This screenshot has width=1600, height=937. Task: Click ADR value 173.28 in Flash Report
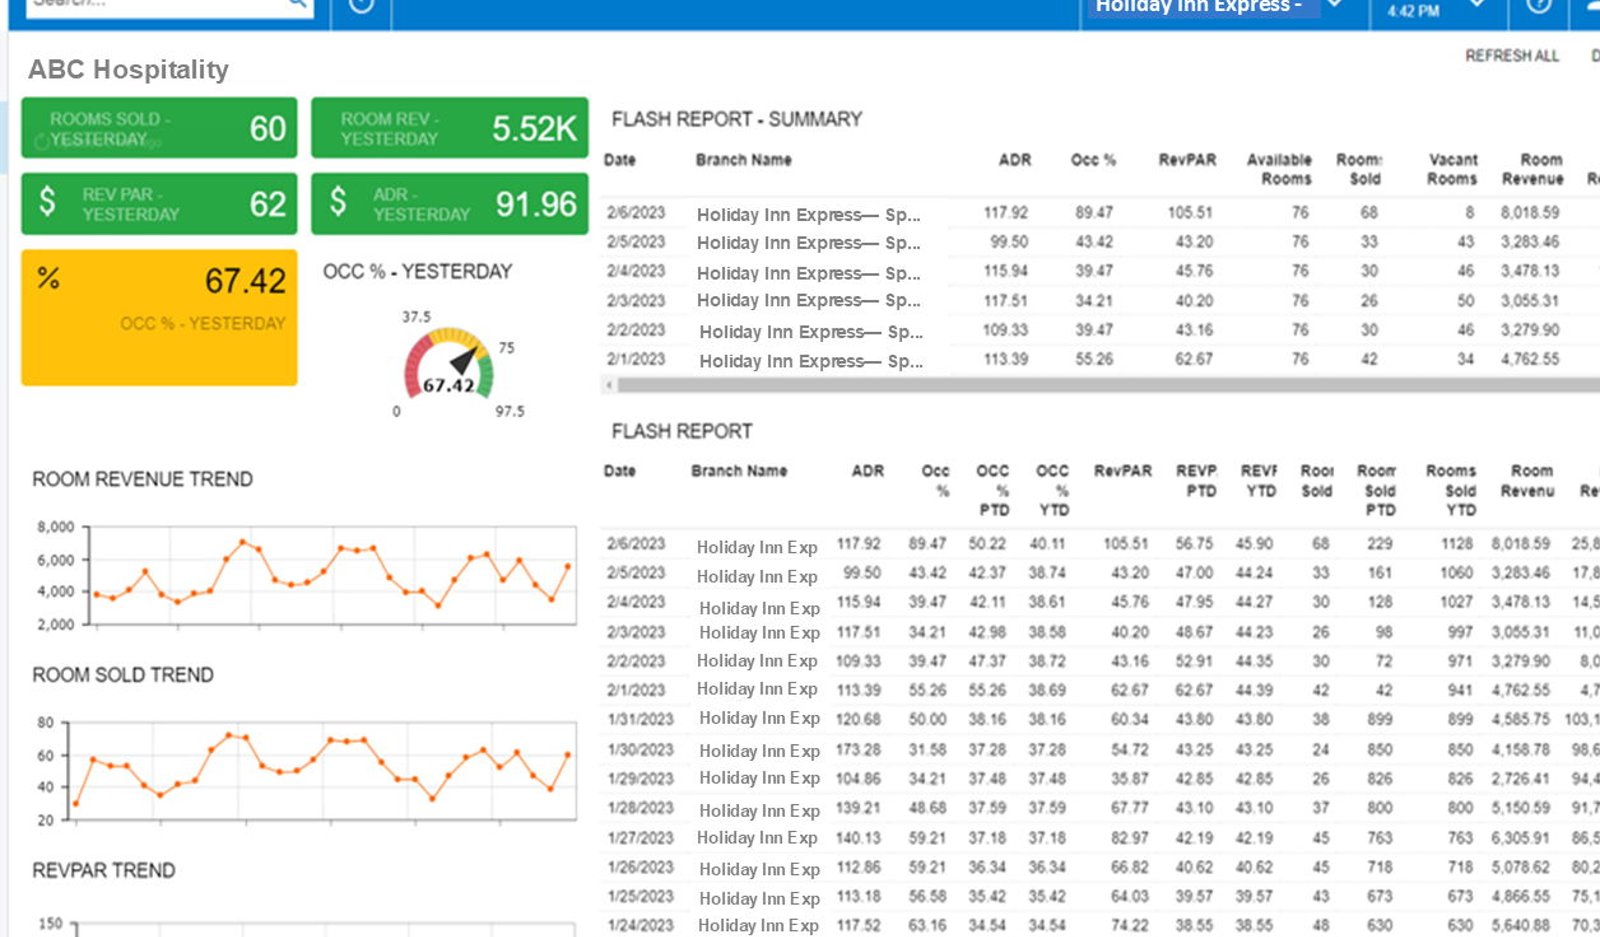coord(858,749)
